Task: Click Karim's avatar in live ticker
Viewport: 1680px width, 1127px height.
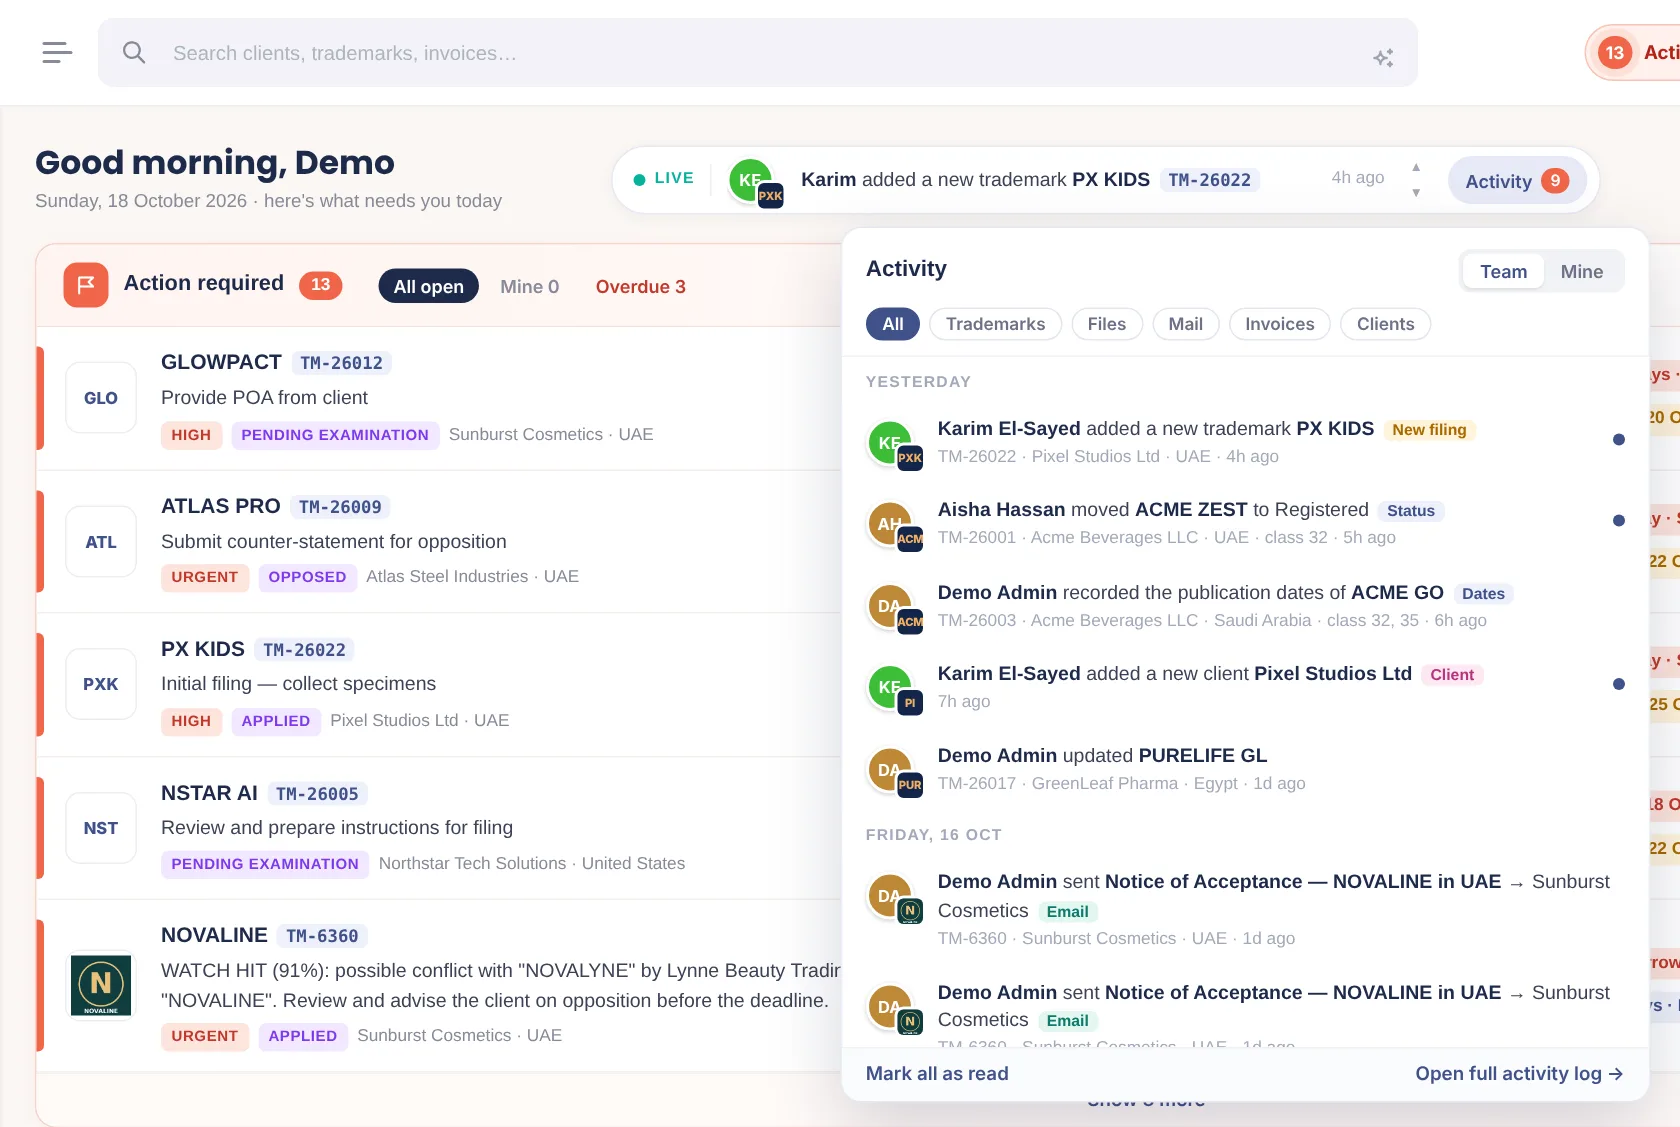Action: coord(751,181)
